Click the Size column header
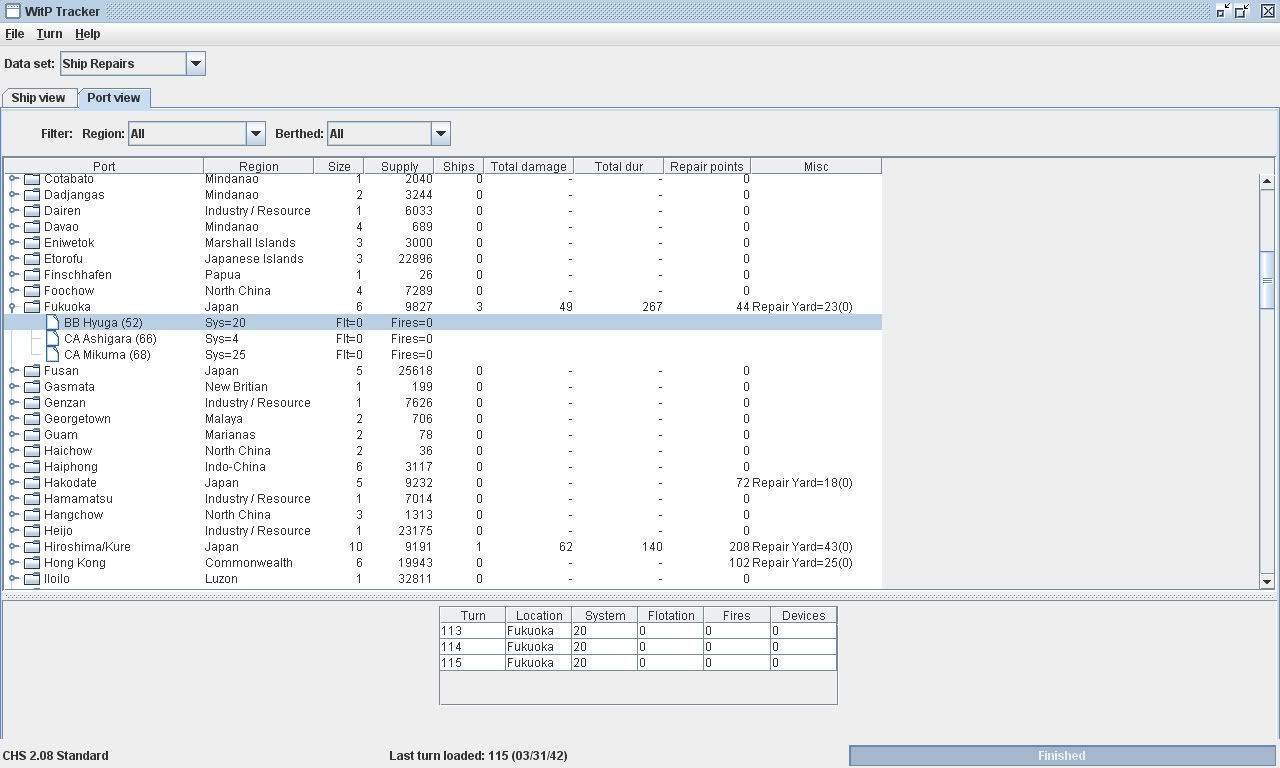 point(339,166)
